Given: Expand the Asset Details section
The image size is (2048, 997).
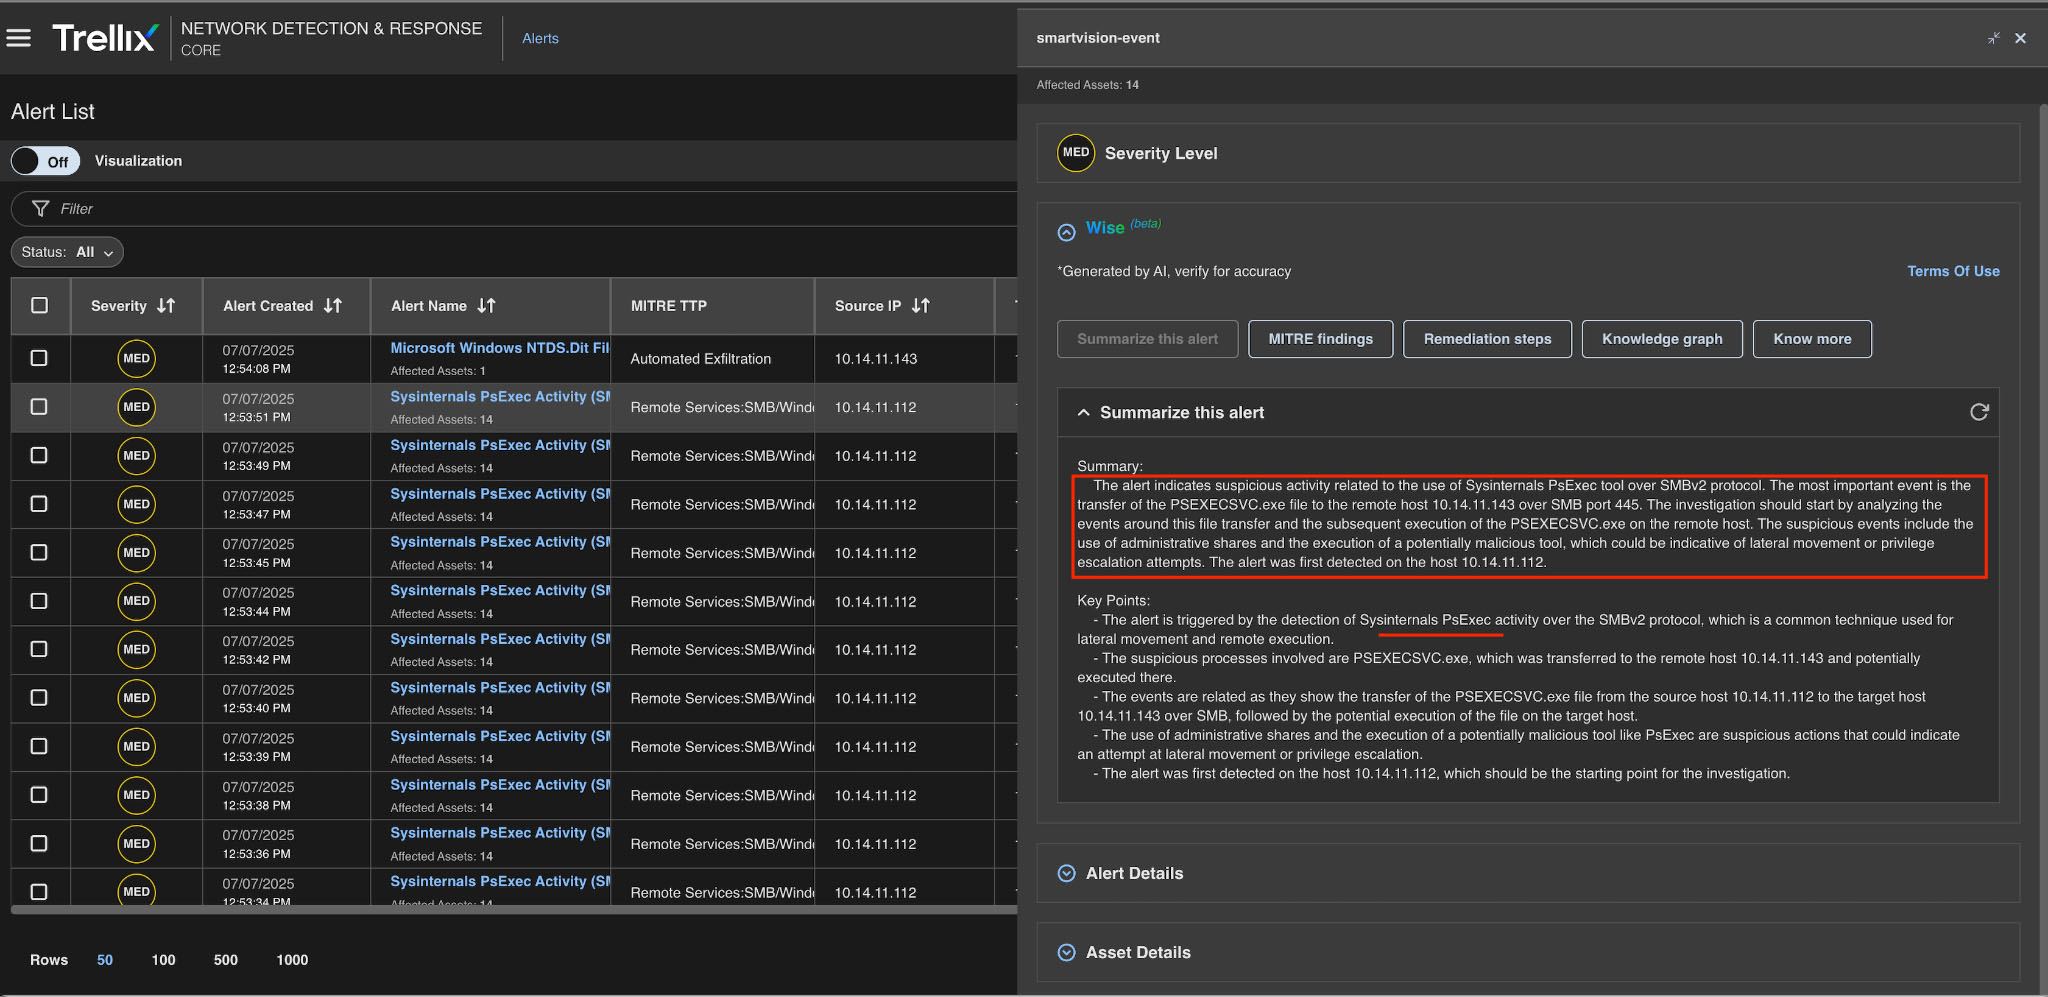Looking at the screenshot, I should click(1067, 952).
